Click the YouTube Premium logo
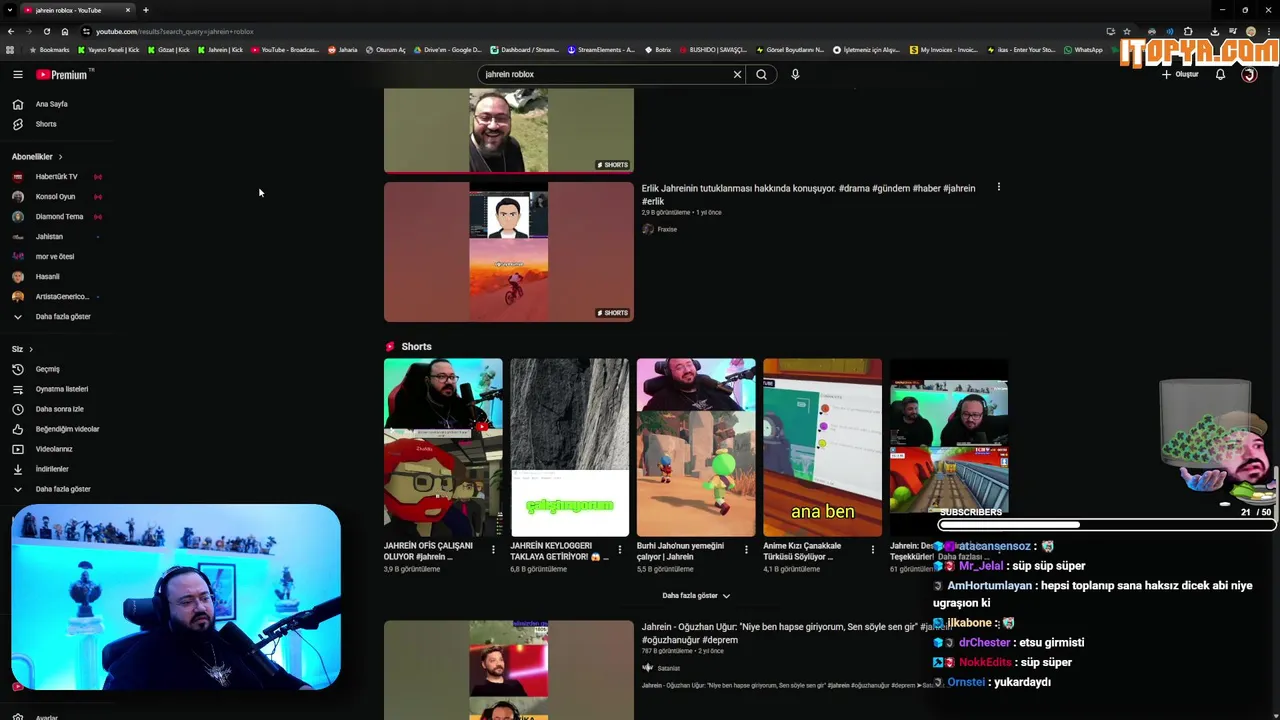The height and width of the screenshot is (720, 1280). (x=62, y=74)
